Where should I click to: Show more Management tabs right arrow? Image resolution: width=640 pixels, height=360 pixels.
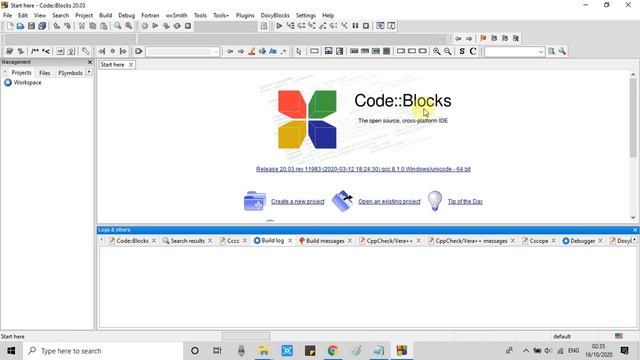coord(89,73)
